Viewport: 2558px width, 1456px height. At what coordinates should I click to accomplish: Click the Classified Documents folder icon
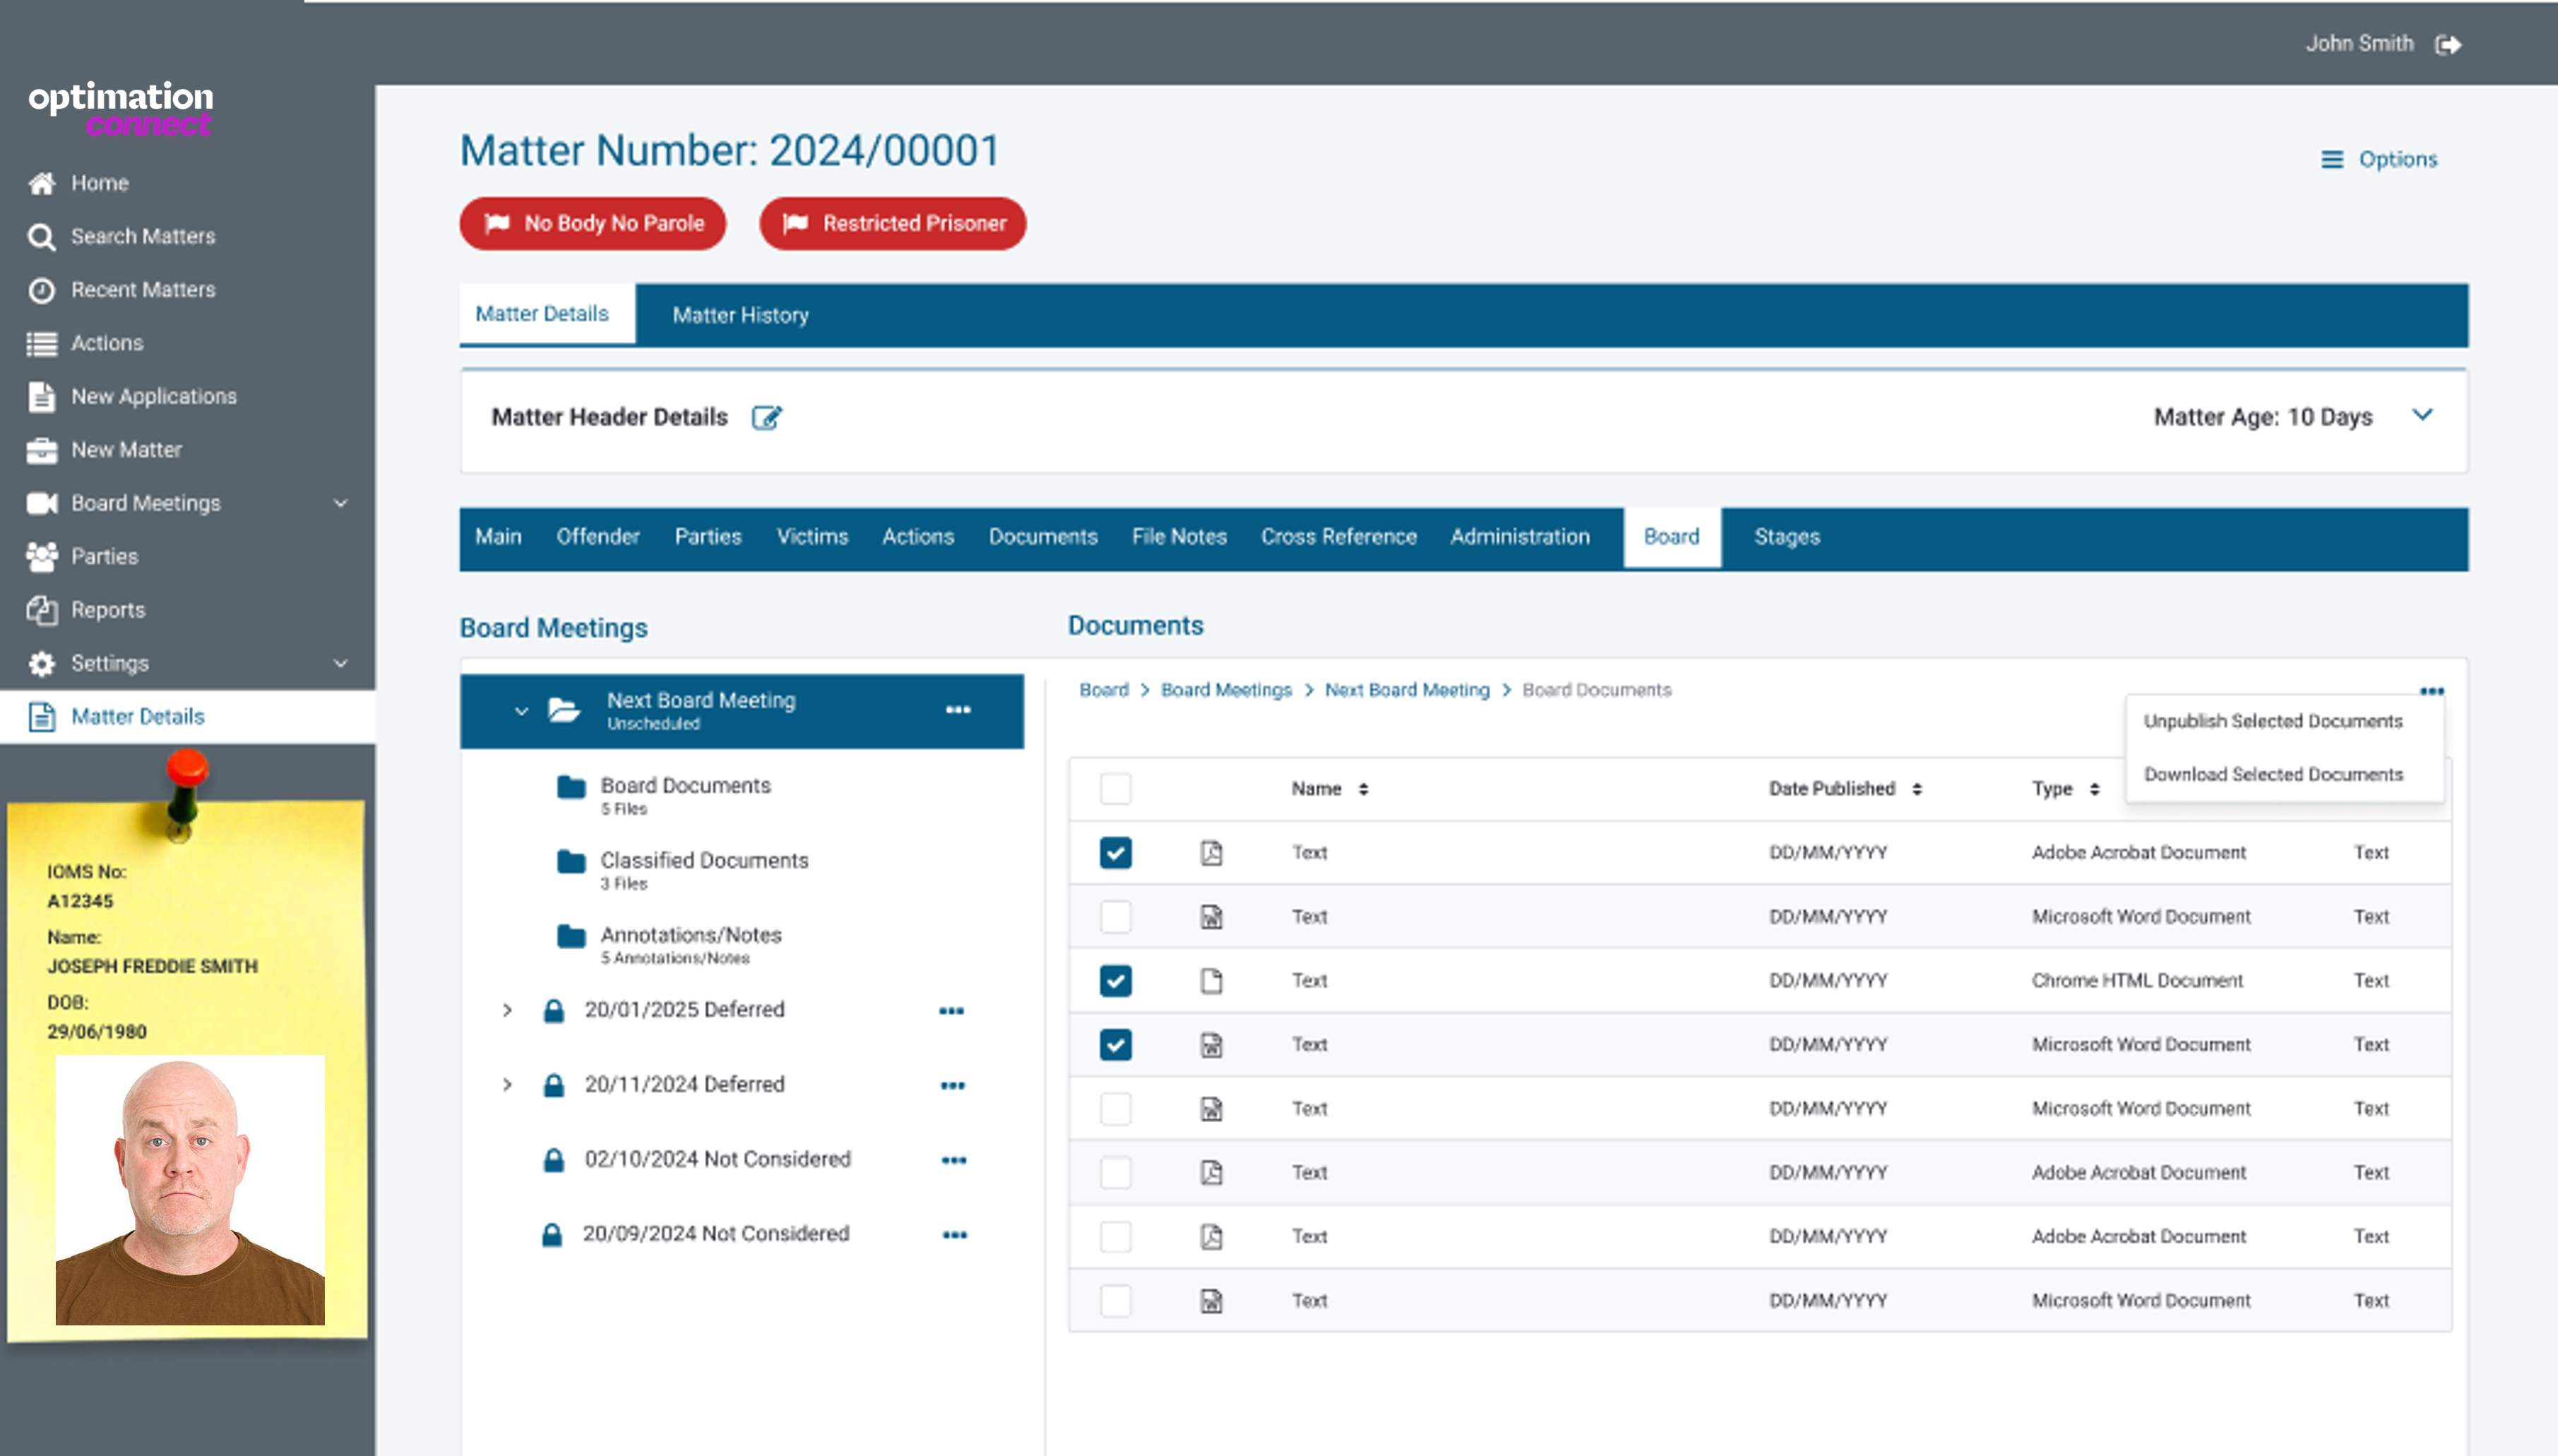[571, 861]
